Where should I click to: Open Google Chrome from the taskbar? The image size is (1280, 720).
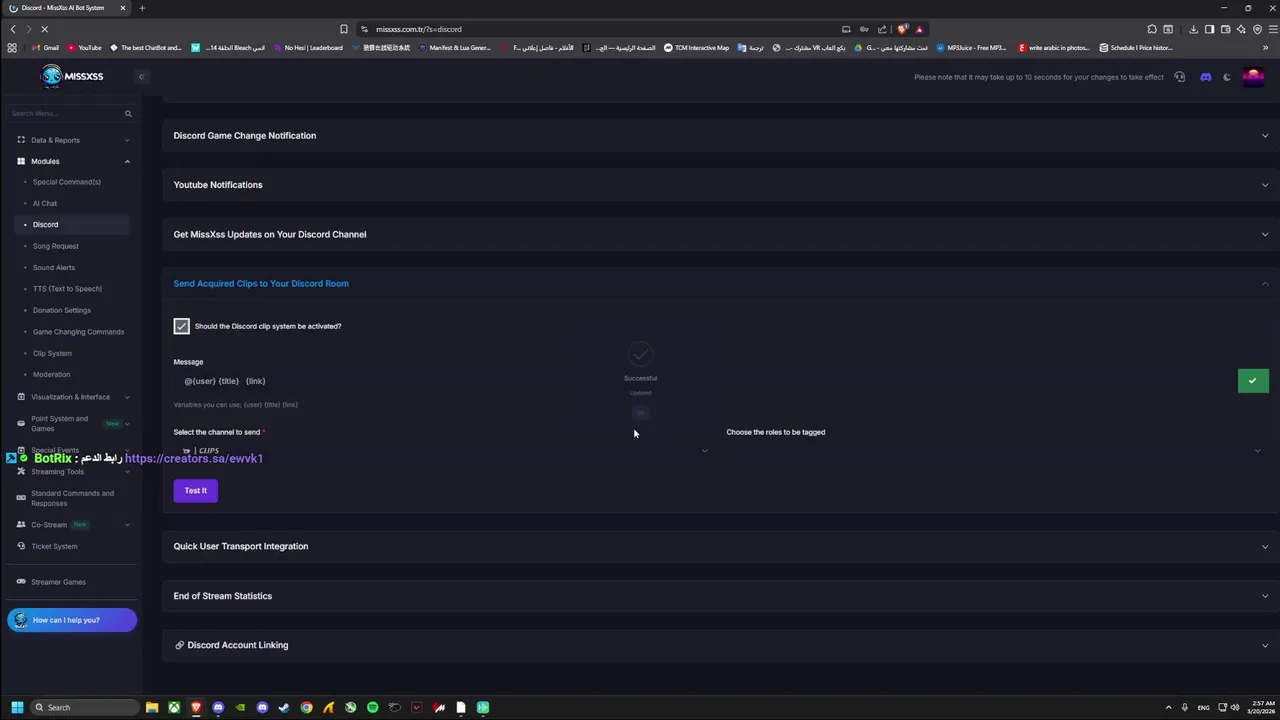pos(306,707)
